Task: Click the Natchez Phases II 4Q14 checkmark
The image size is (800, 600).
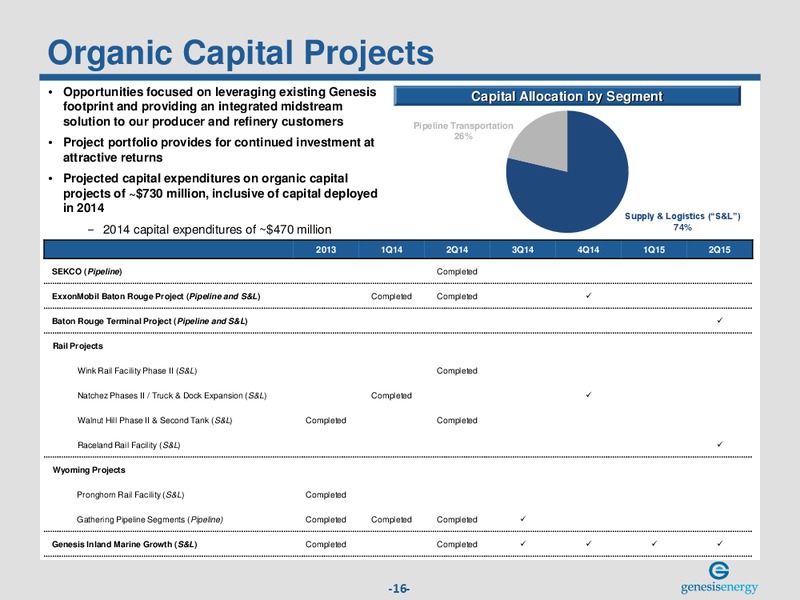Action: 588,394
